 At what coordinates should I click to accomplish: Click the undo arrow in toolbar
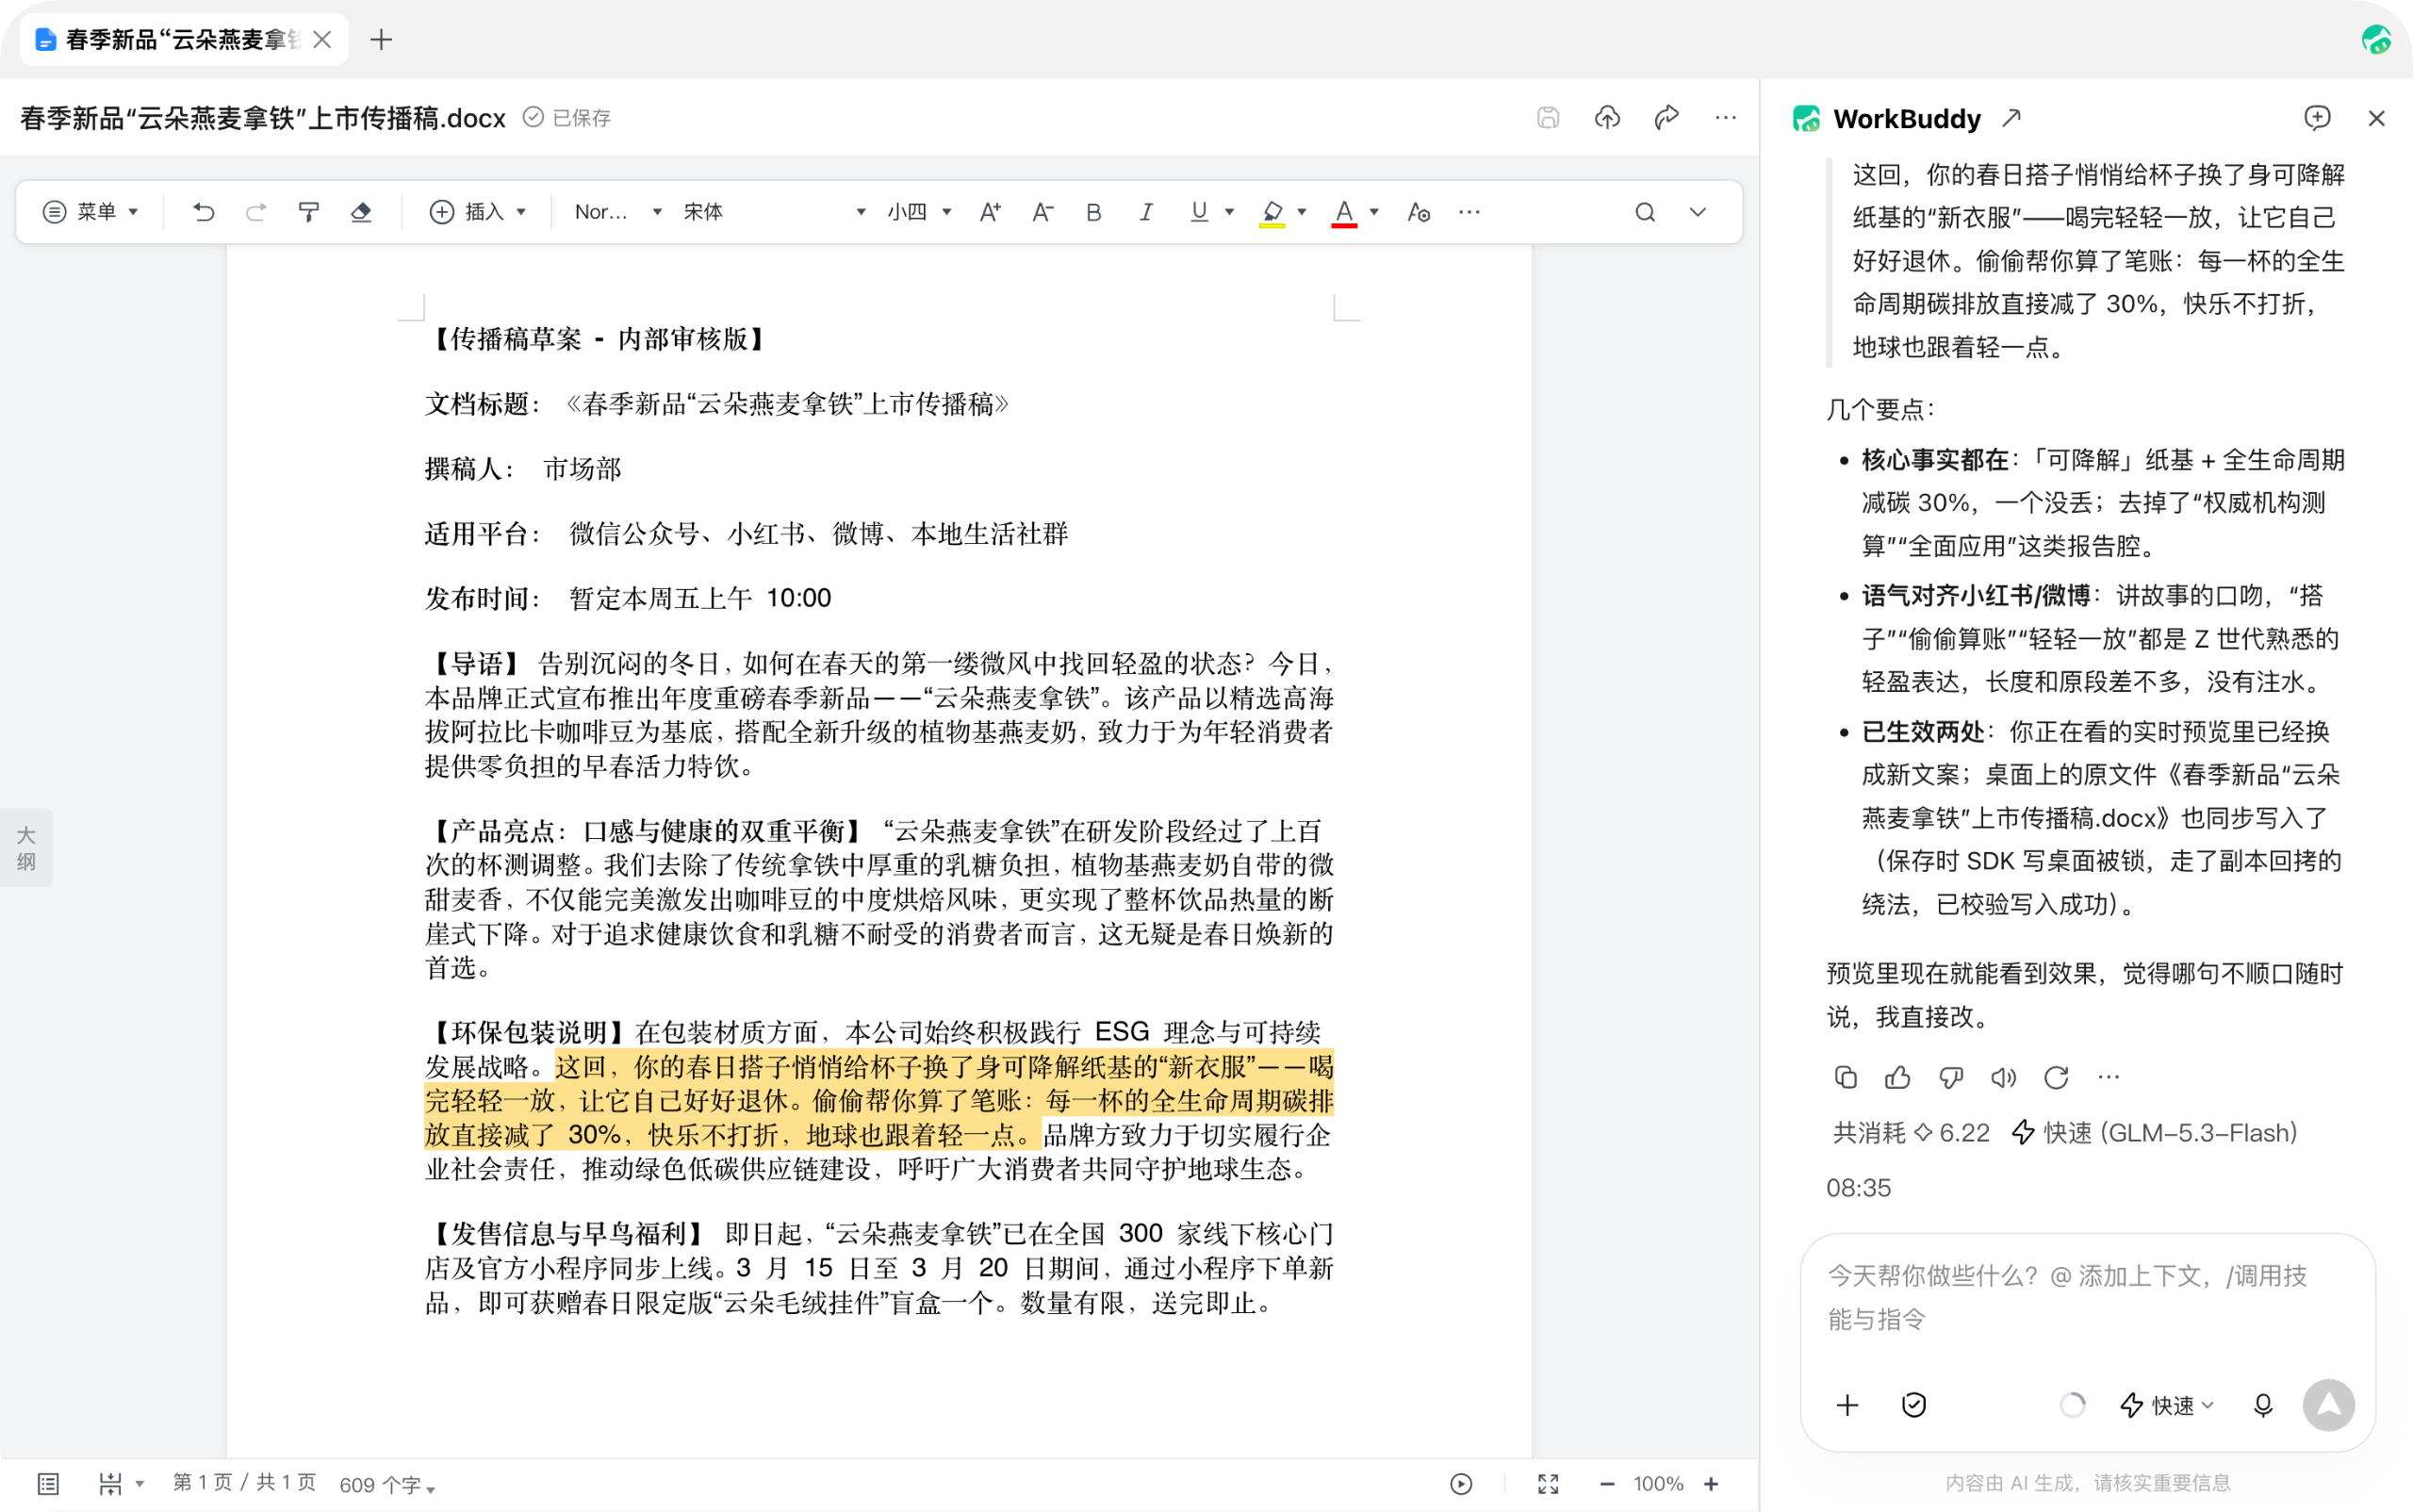point(204,212)
